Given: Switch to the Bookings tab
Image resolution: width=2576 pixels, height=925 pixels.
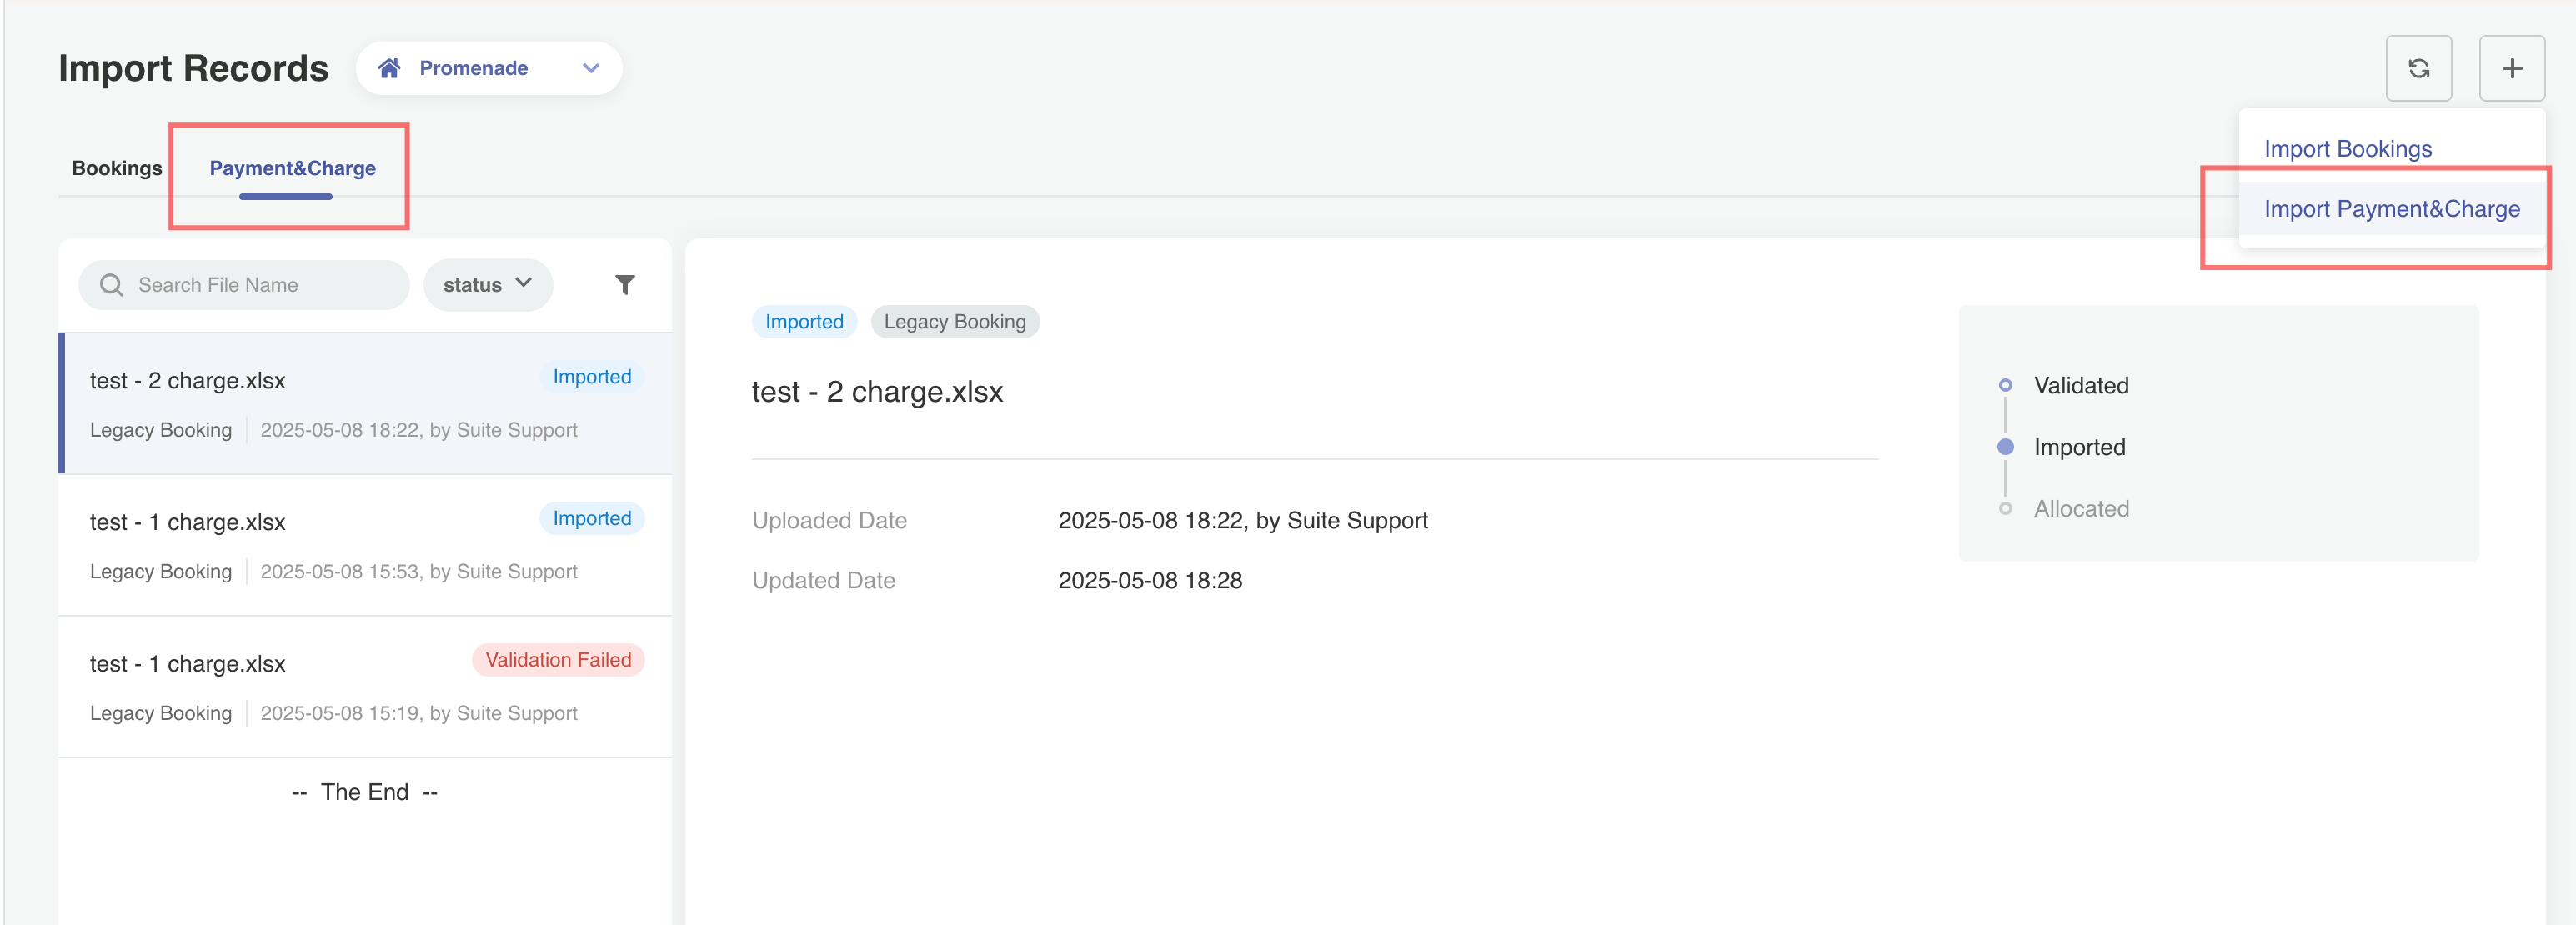Looking at the screenshot, I should tap(117, 168).
